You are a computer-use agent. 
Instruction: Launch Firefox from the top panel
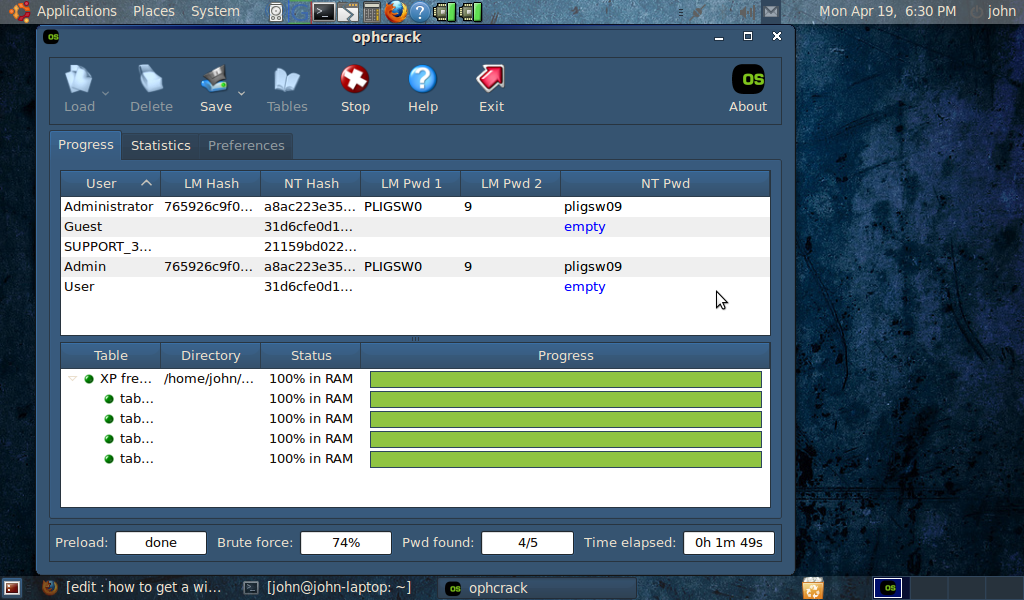pyautogui.click(x=395, y=12)
